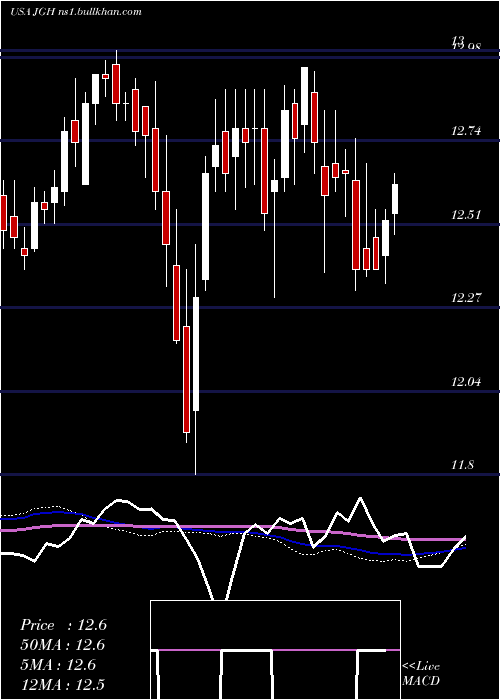Click the 11.8 price axis label
Viewport: 500px width, 700px height.
point(463,465)
